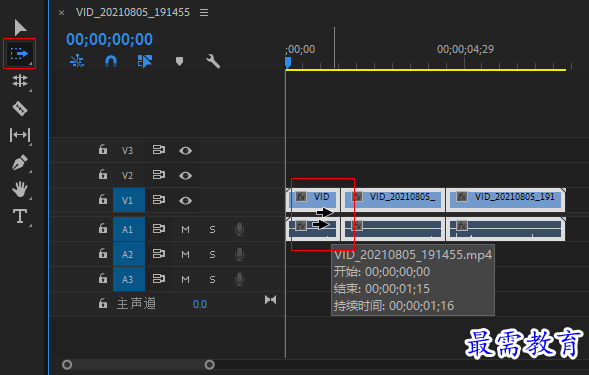Select first video clip labeled VID on V1
Screen dimensions: 589x375
313,200
